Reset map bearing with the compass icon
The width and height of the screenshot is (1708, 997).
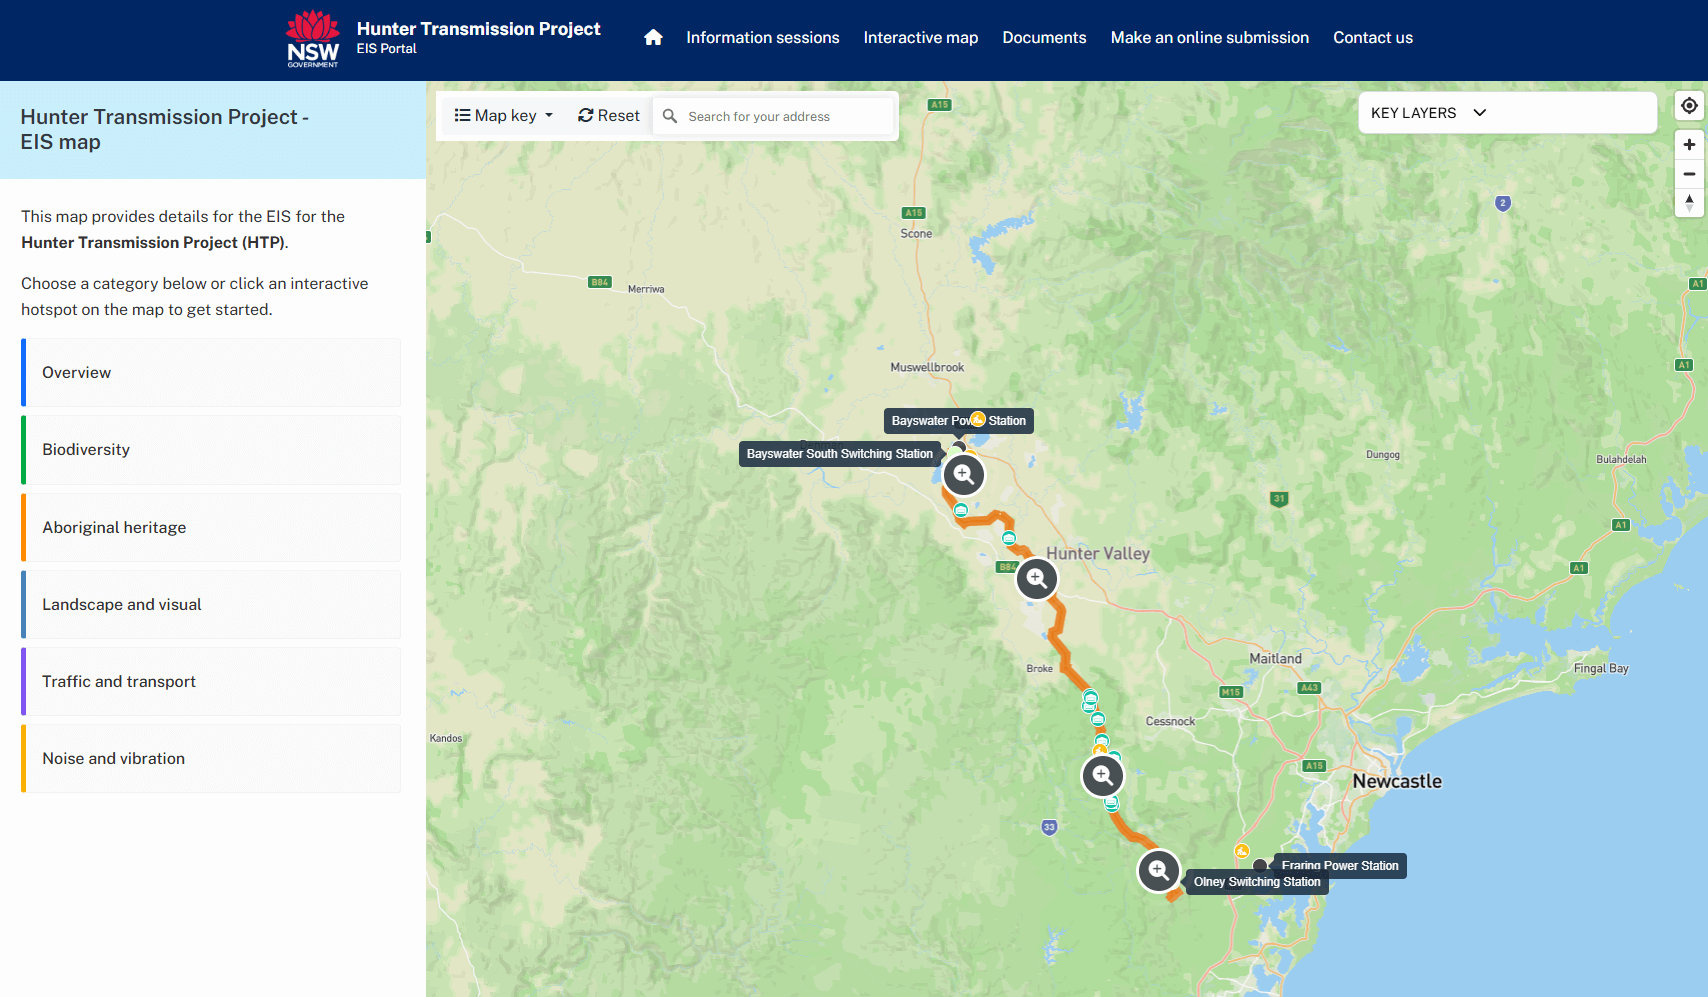click(1689, 202)
